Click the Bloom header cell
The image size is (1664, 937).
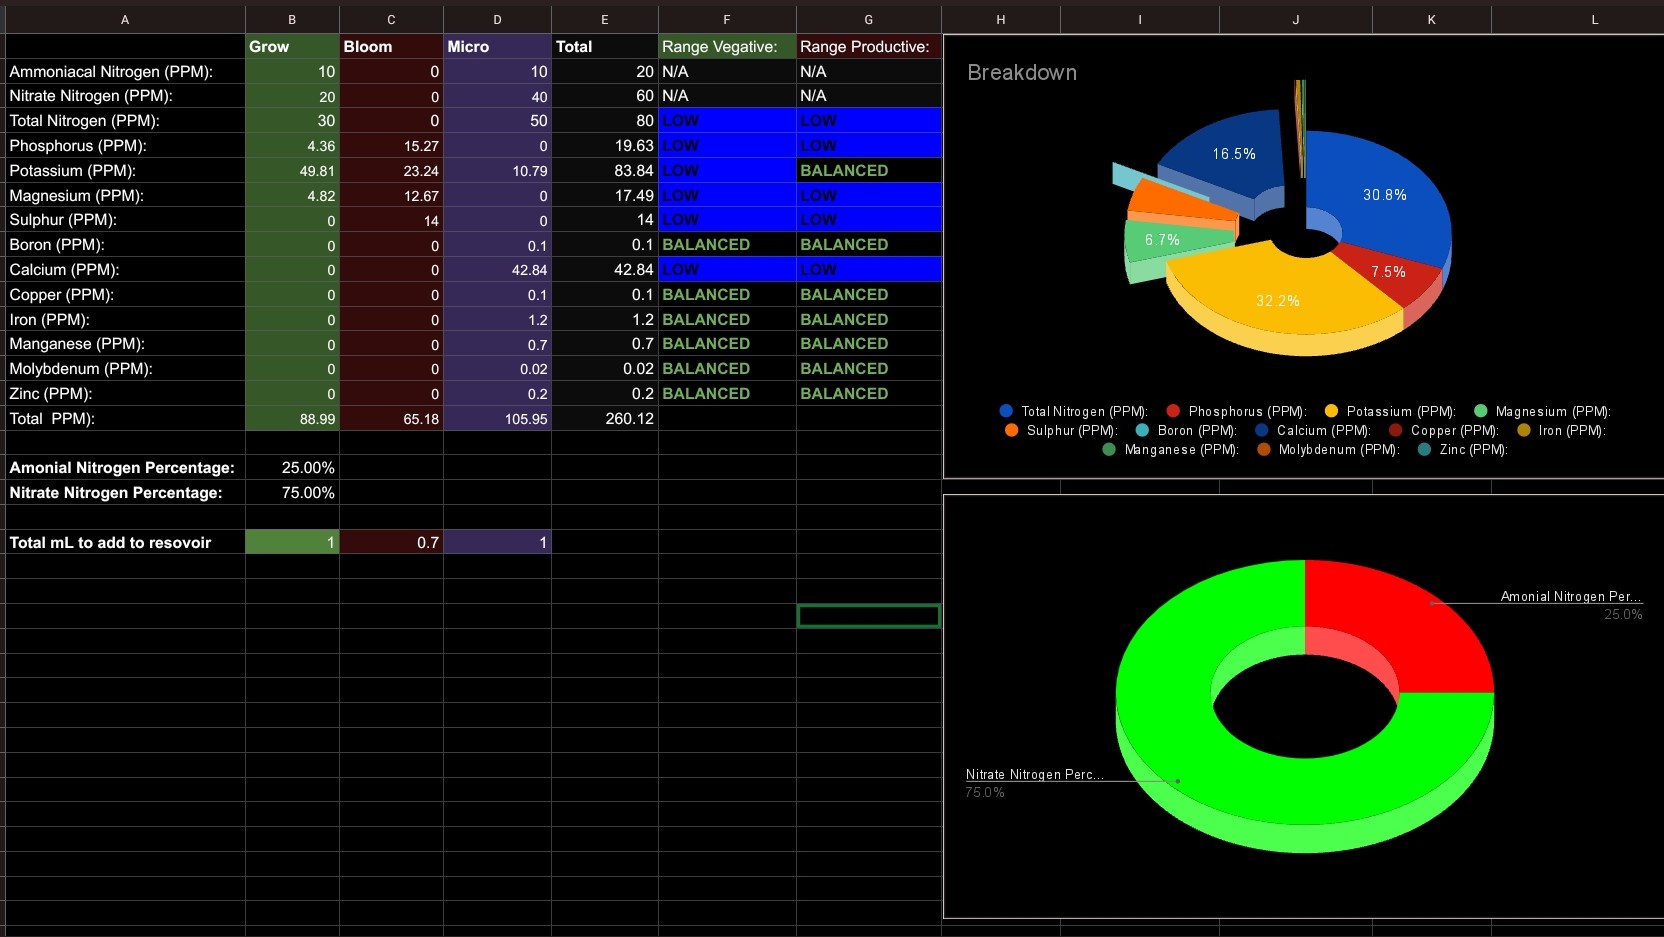point(391,47)
